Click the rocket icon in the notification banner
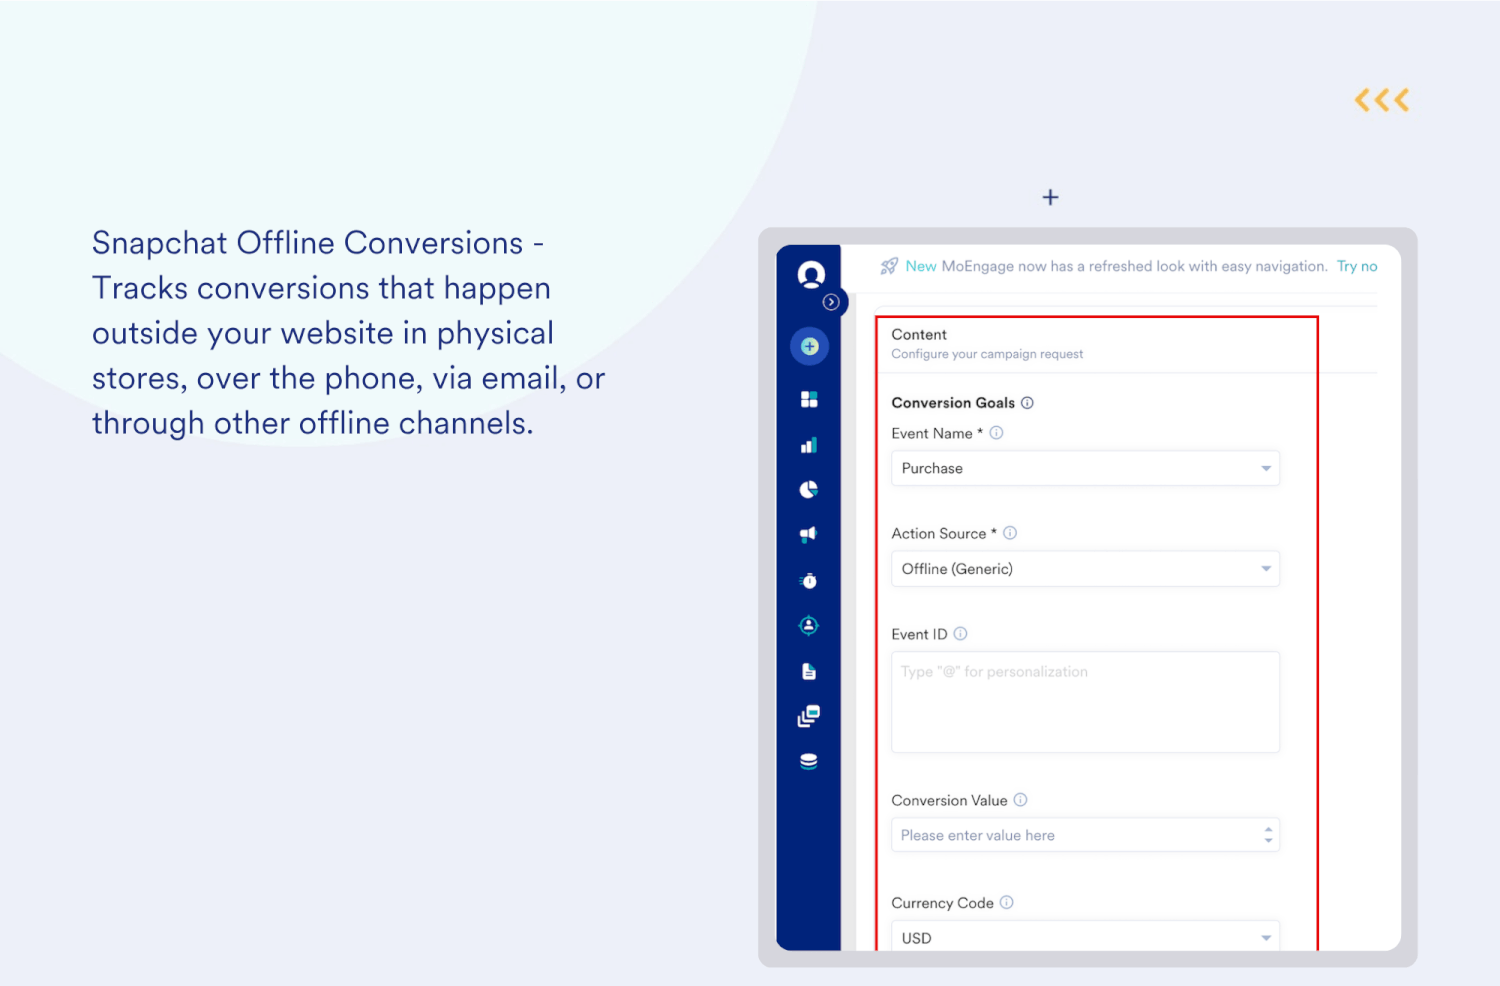Screen dimensions: 1500x986 tap(889, 266)
